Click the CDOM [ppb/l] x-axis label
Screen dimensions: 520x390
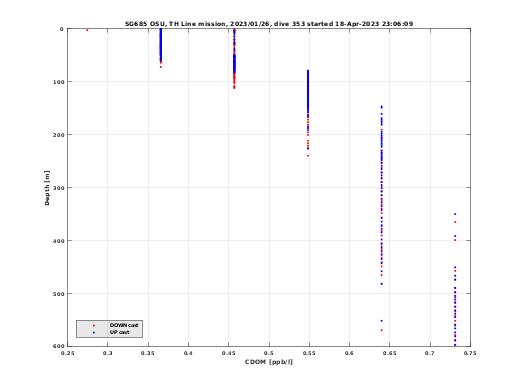(269, 362)
